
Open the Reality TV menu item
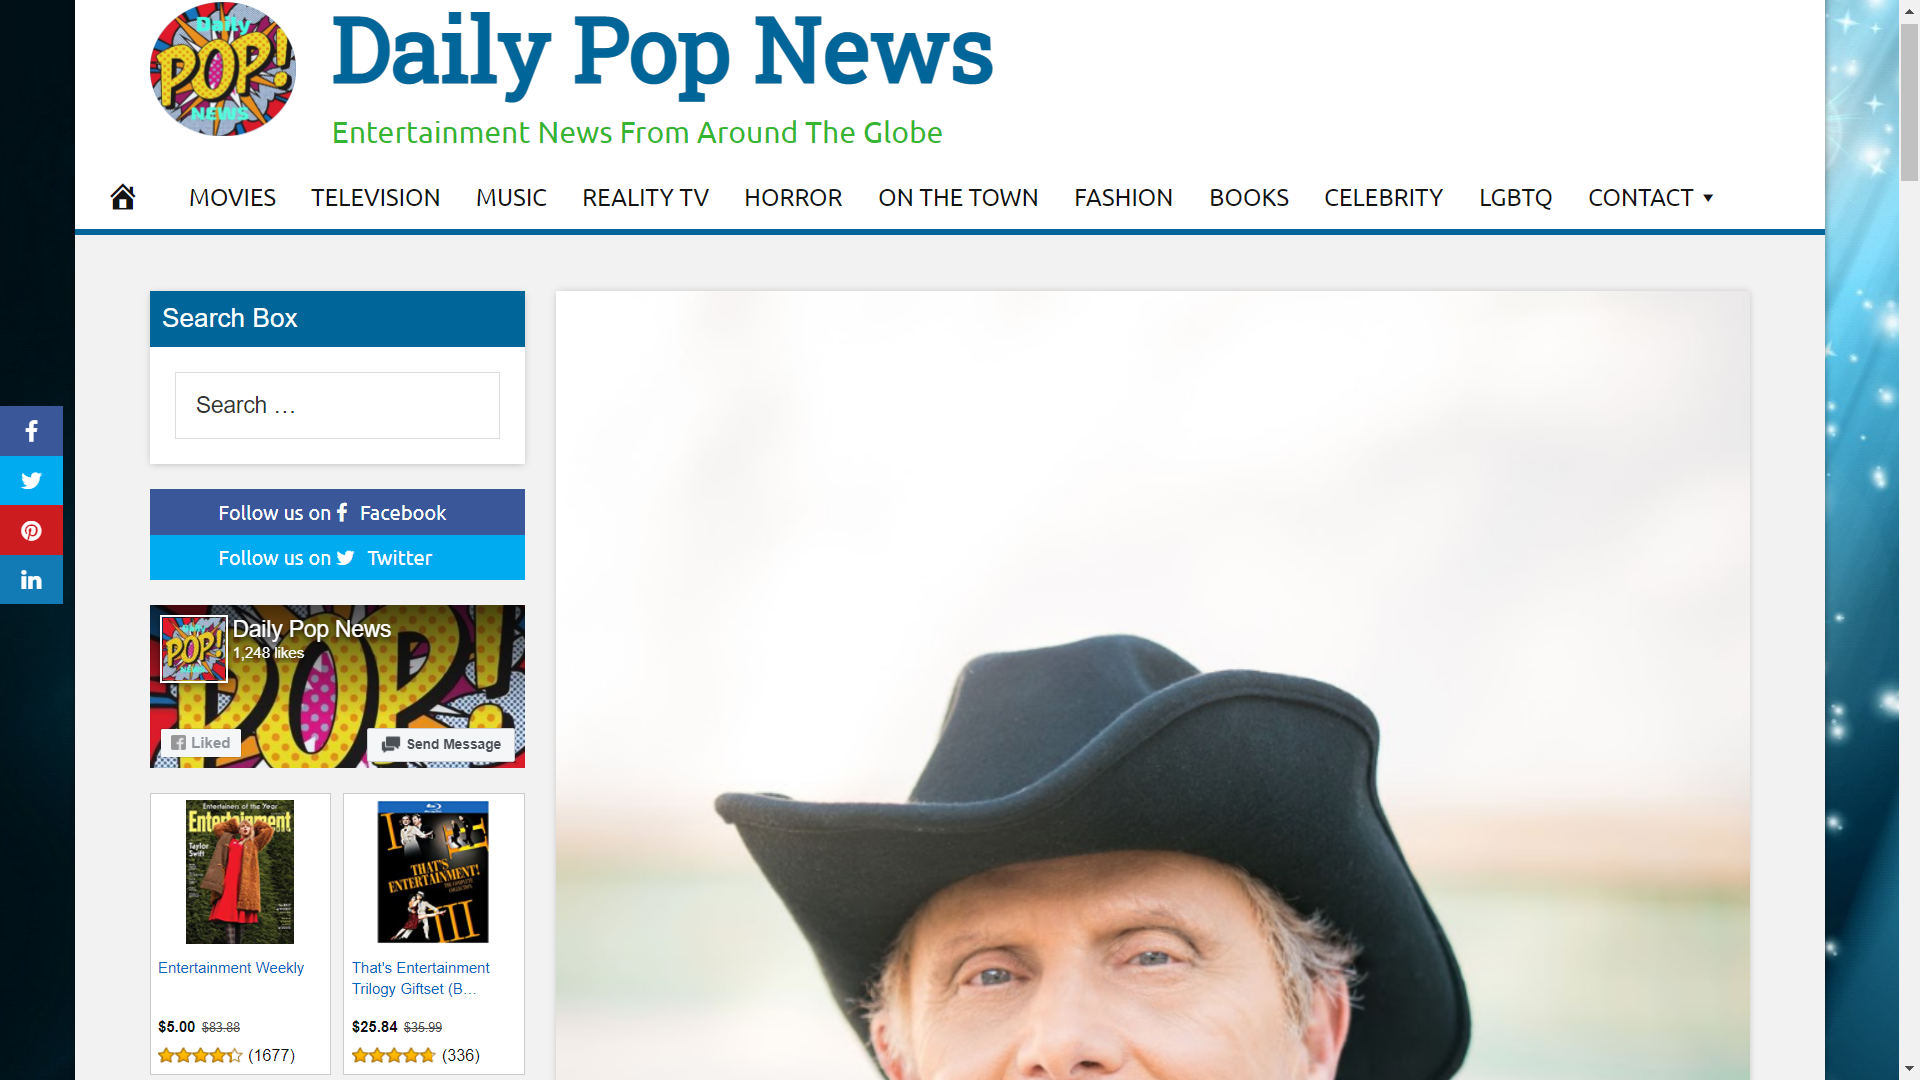(645, 198)
